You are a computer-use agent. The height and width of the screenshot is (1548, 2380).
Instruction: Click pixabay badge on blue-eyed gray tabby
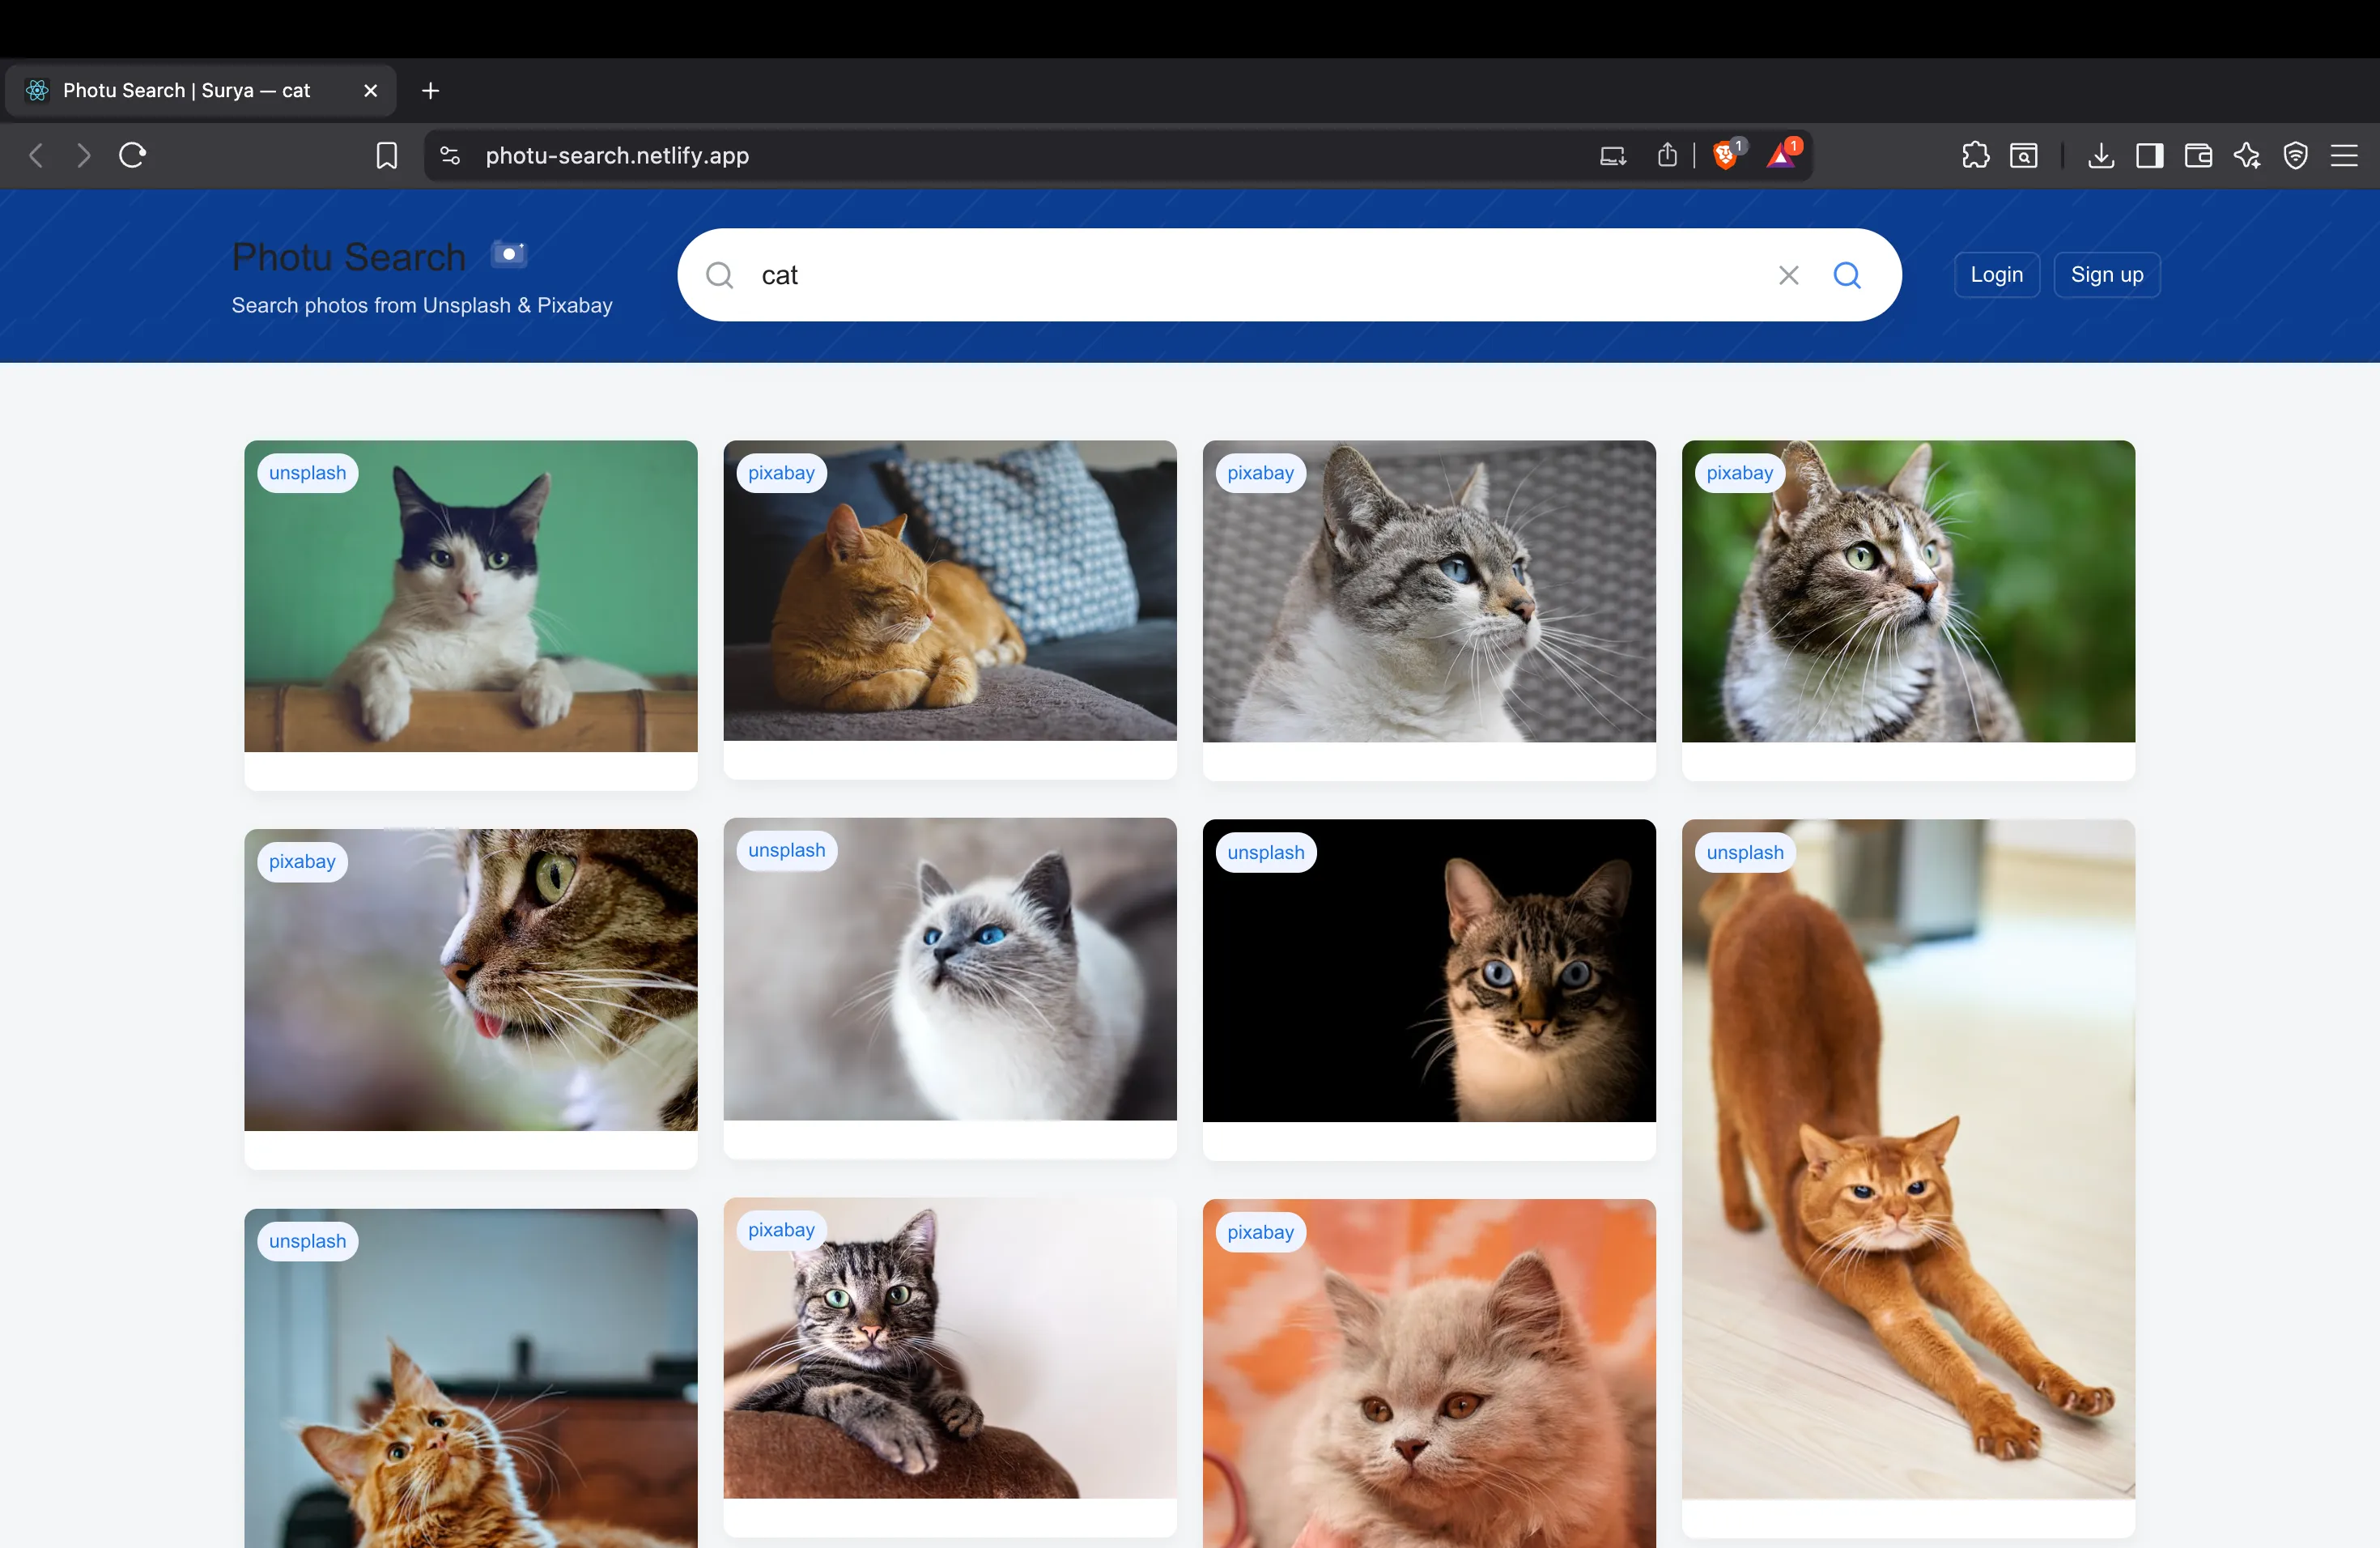[x=1260, y=473]
